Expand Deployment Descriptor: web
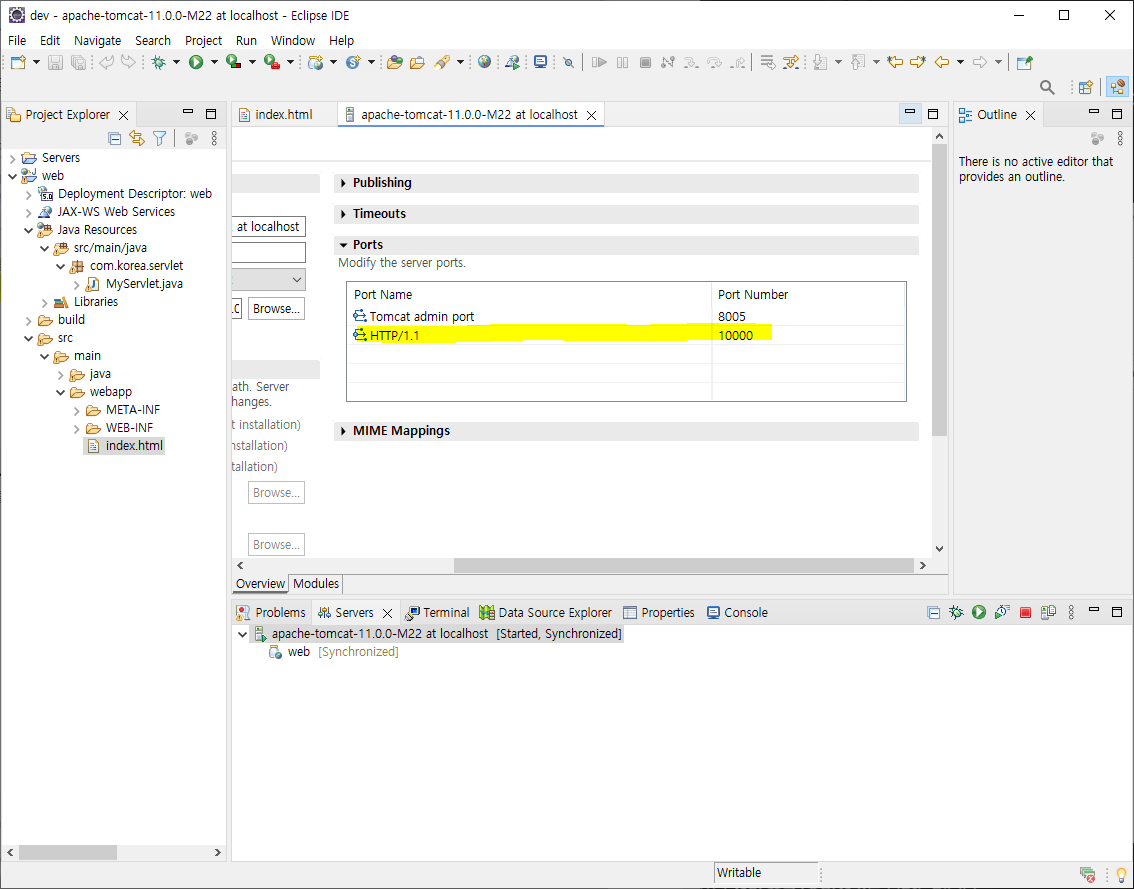The width and height of the screenshot is (1134, 889). [x=28, y=194]
